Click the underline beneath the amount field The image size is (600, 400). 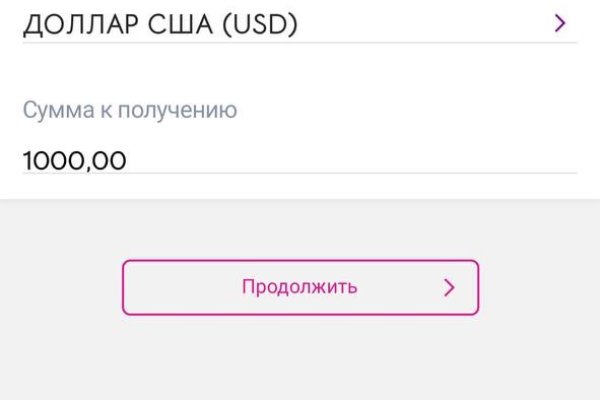tap(300, 173)
